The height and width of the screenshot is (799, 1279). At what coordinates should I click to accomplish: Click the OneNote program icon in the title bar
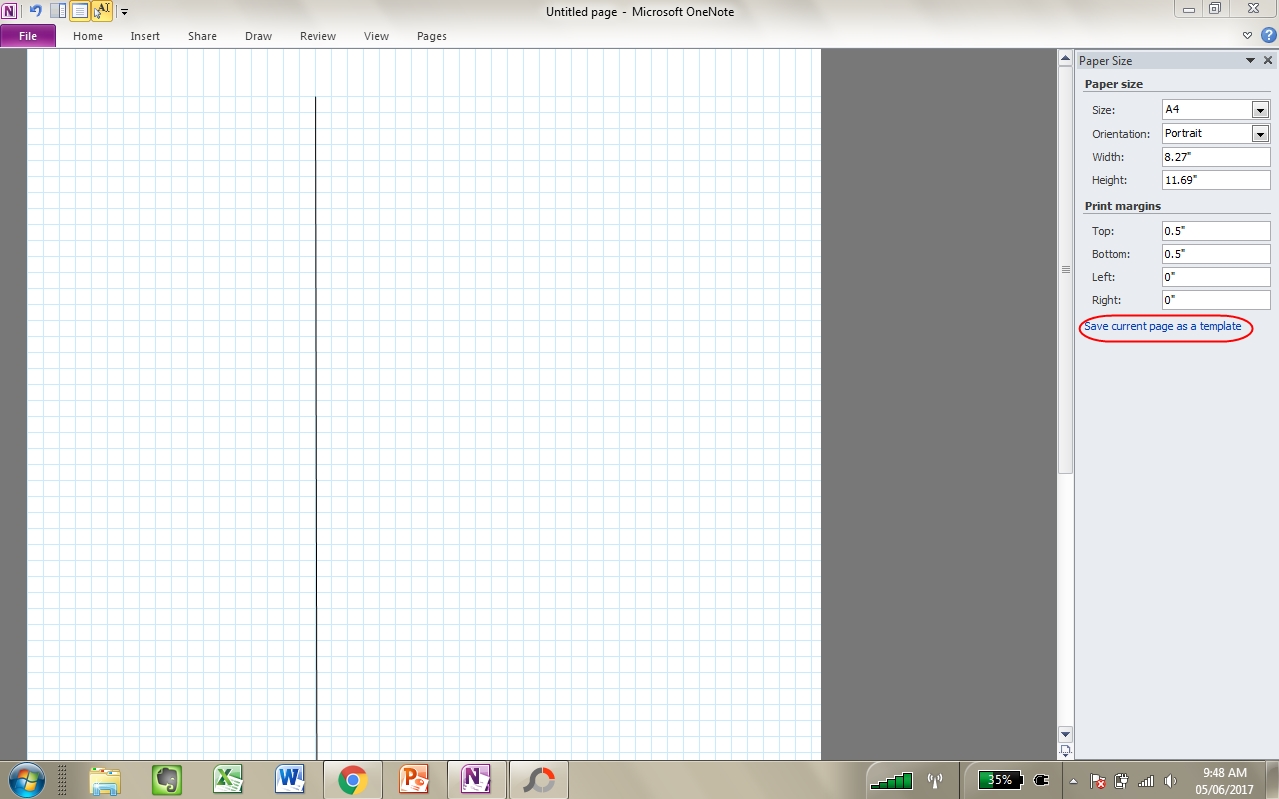[10, 11]
